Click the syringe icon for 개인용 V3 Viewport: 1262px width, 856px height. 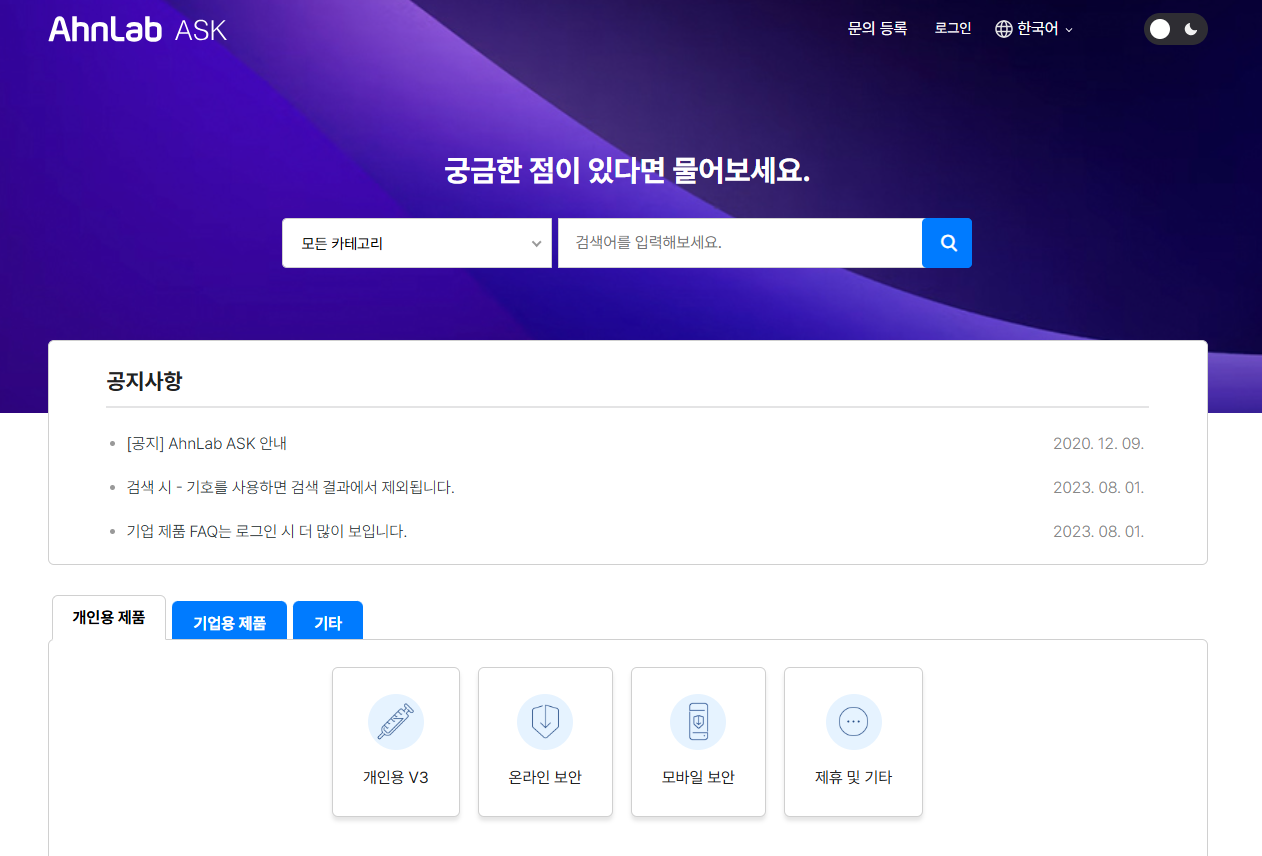click(x=396, y=722)
